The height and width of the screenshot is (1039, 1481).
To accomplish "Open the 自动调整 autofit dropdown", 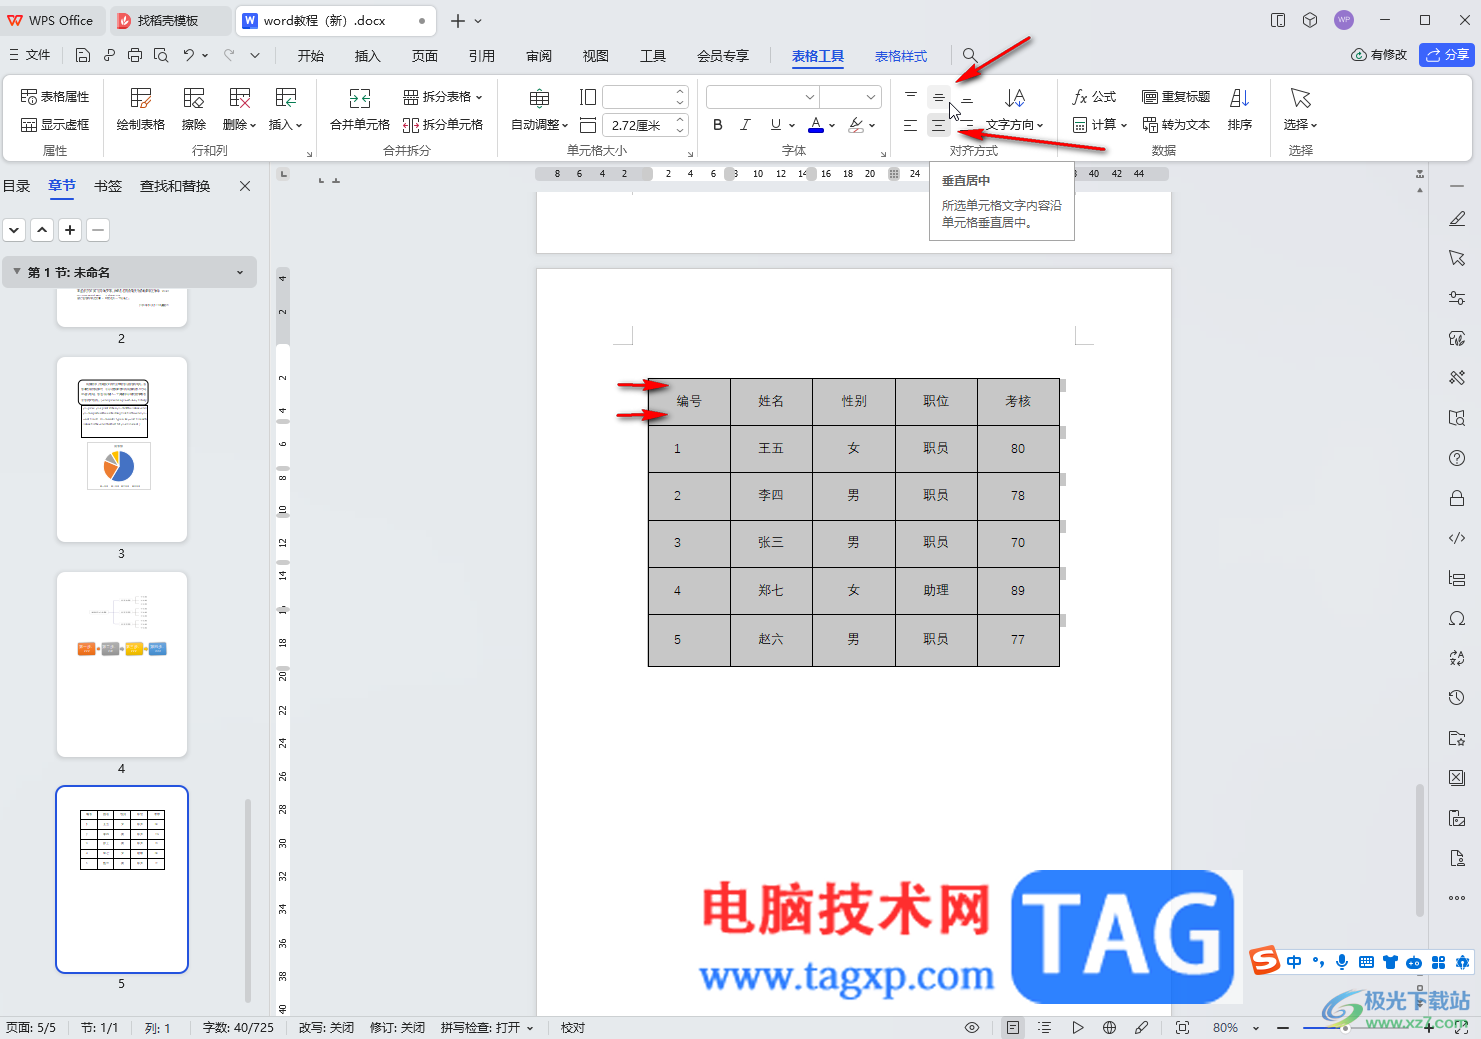I will coord(539,109).
